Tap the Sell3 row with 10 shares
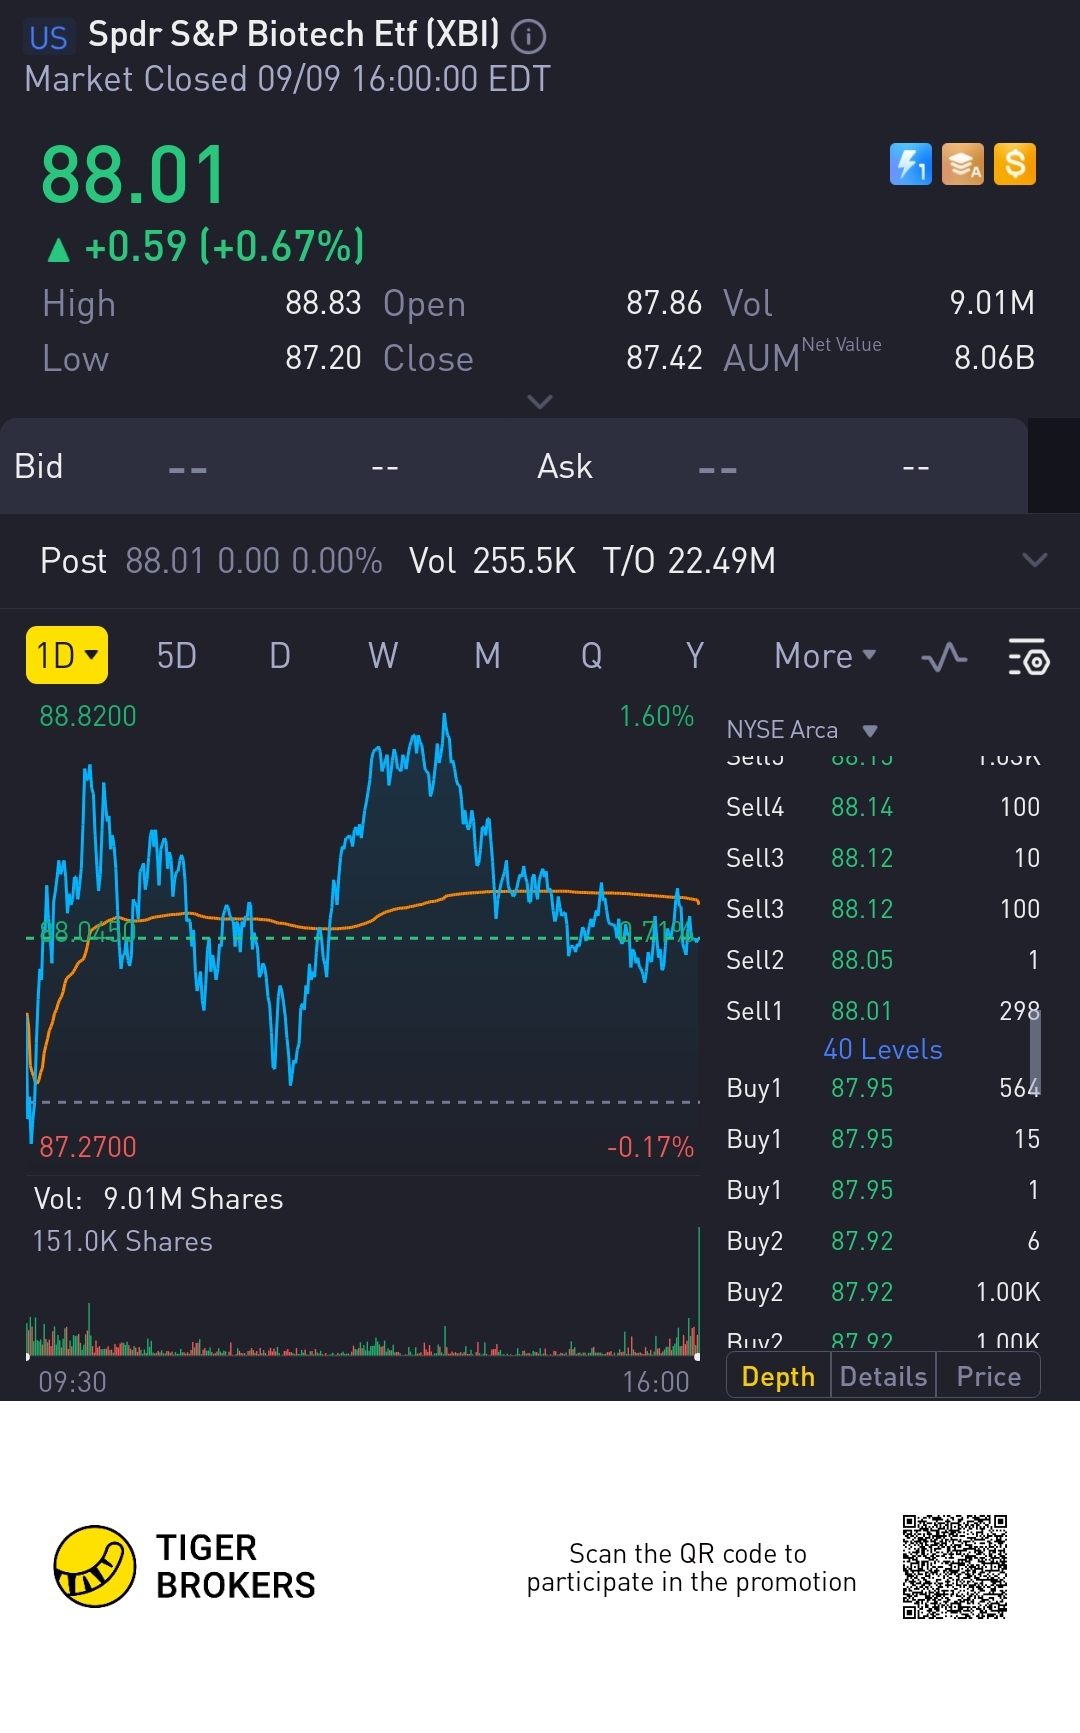 [x=883, y=858]
